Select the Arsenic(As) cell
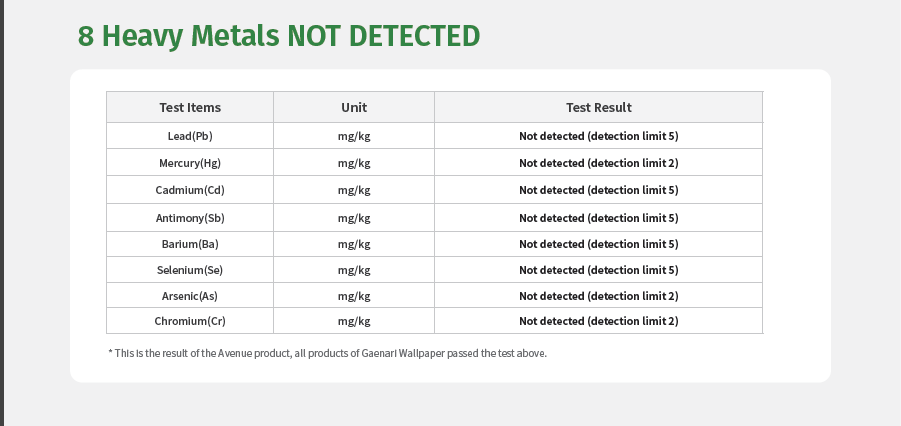The width and height of the screenshot is (901, 426). (190, 296)
